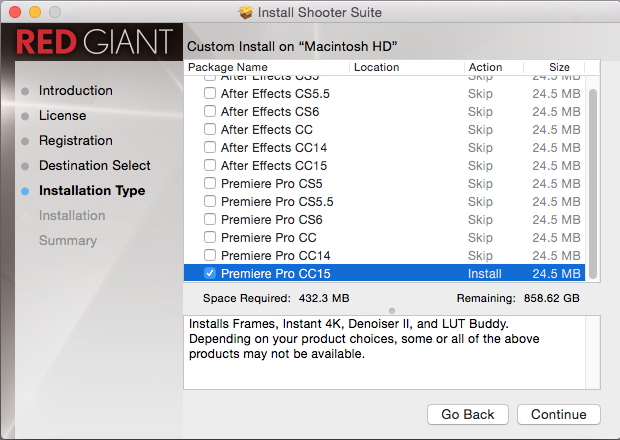Click the Install Shooter Suite window title
620x440 pixels.
pyautogui.click(x=319, y=12)
